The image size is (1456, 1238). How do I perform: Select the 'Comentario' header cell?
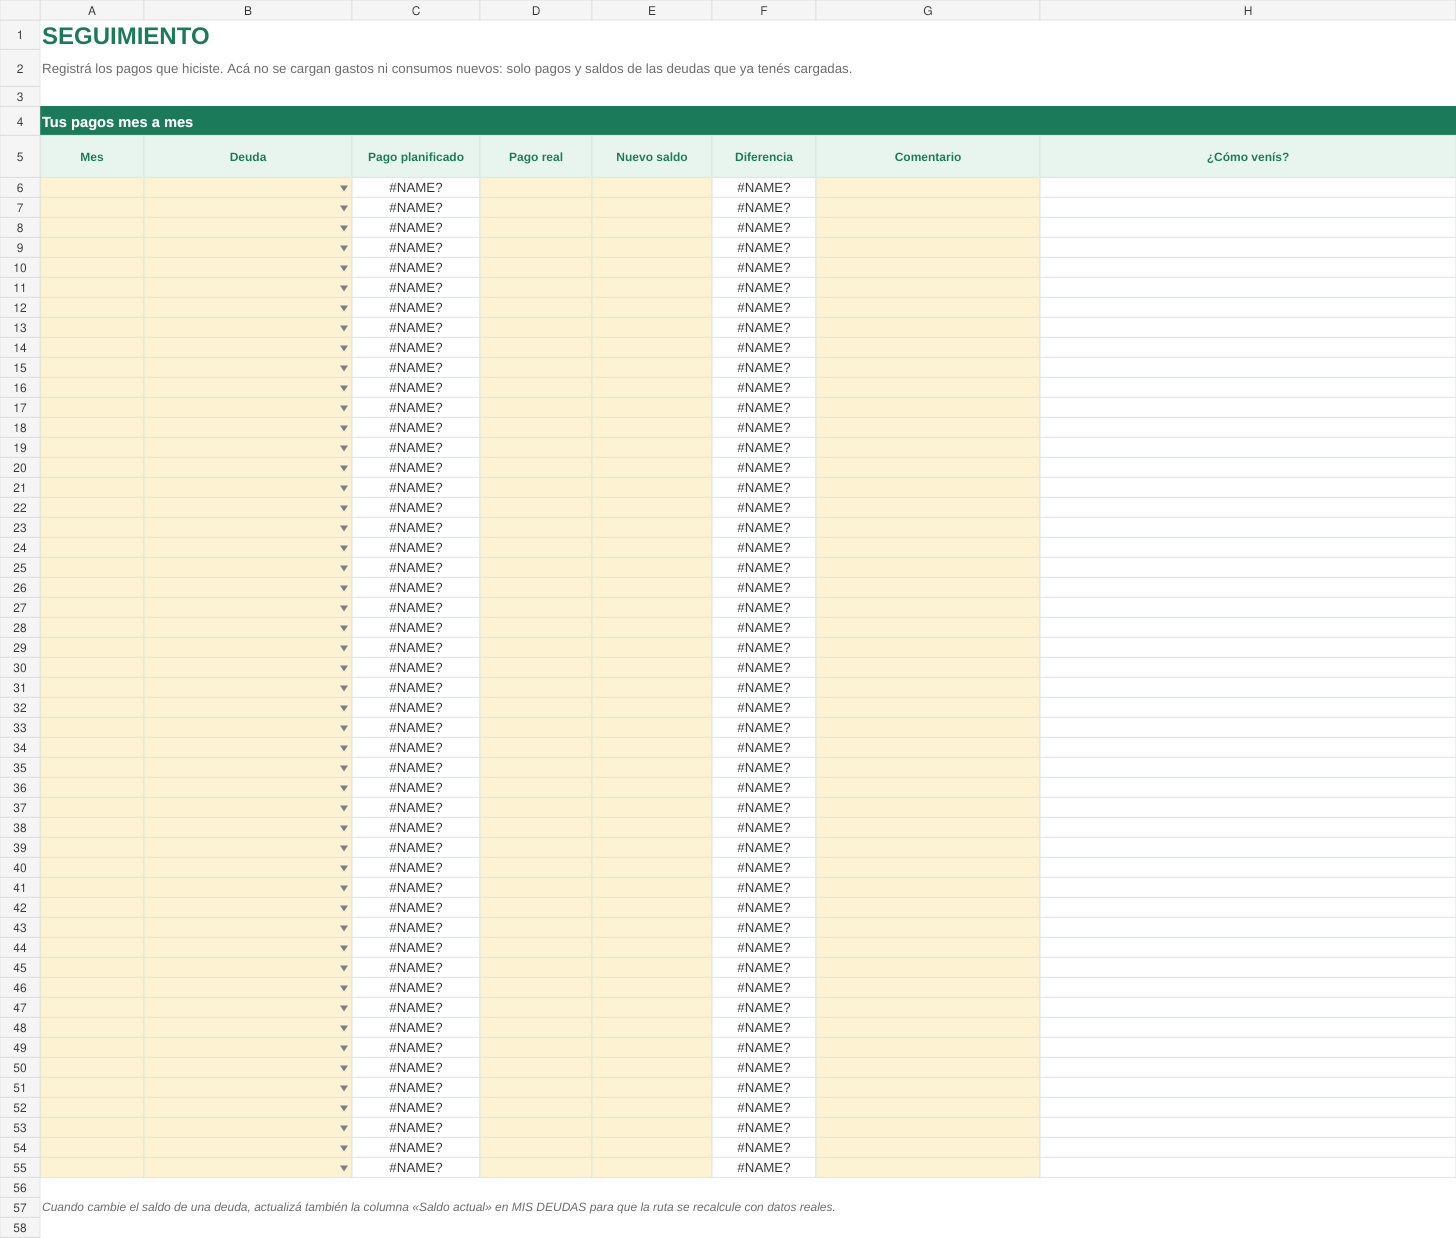point(928,157)
